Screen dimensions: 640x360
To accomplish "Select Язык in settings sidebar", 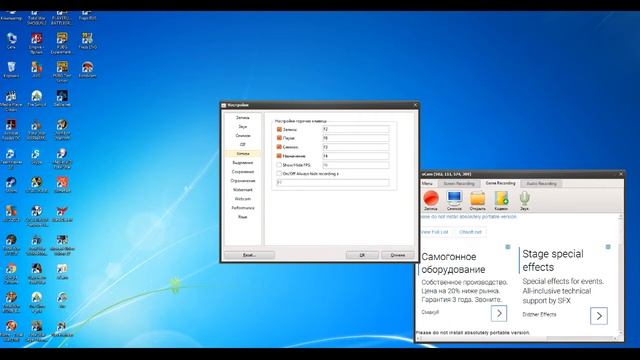I will [x=242, y=217].
